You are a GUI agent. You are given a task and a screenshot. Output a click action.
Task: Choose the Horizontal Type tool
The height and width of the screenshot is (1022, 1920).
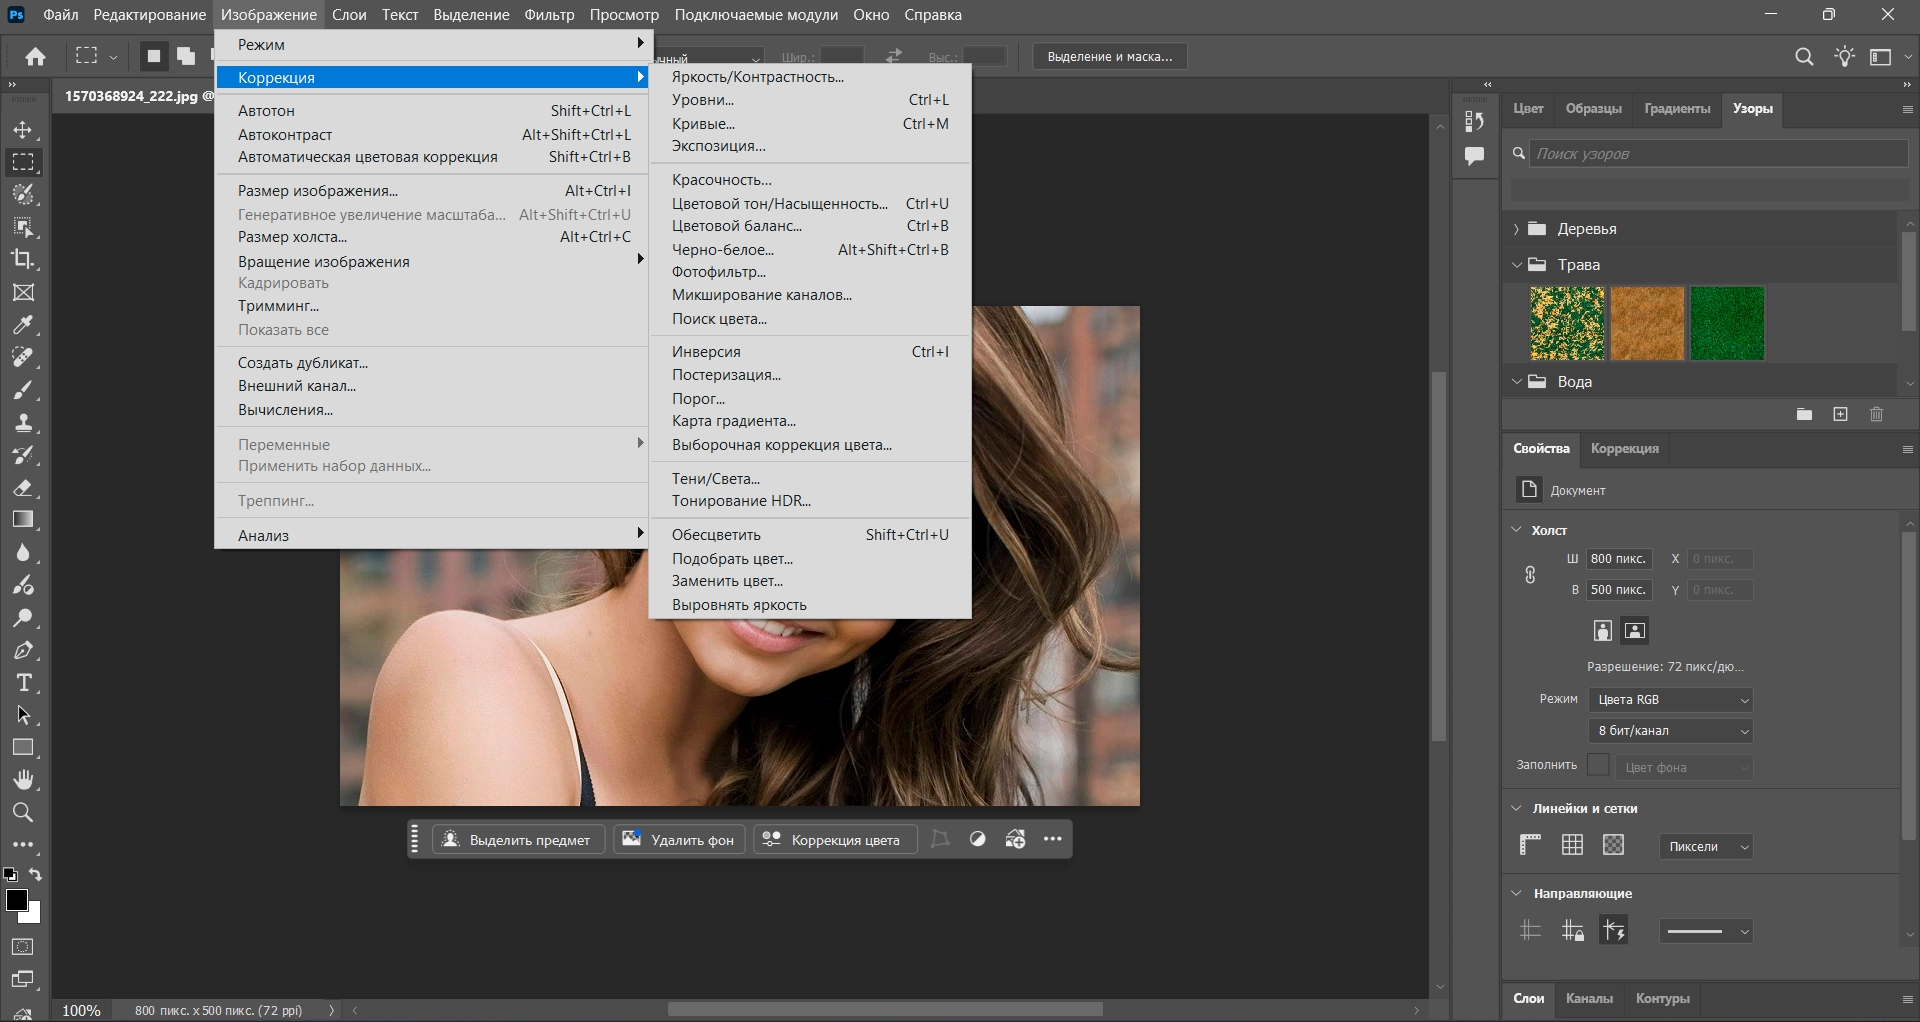[x=23, y=683]
